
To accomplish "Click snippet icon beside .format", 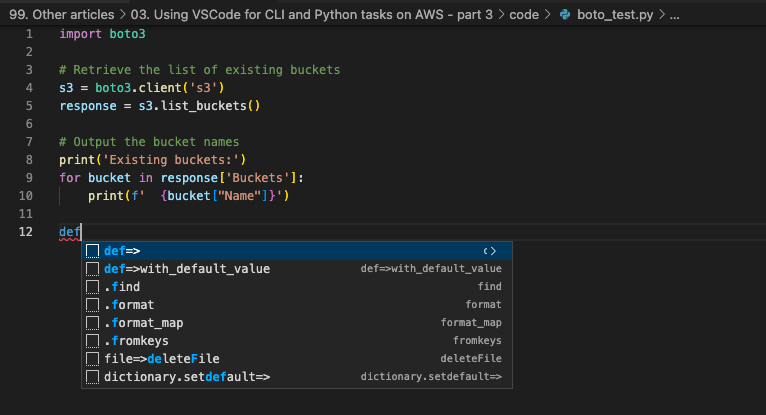I will pos(92,305).
